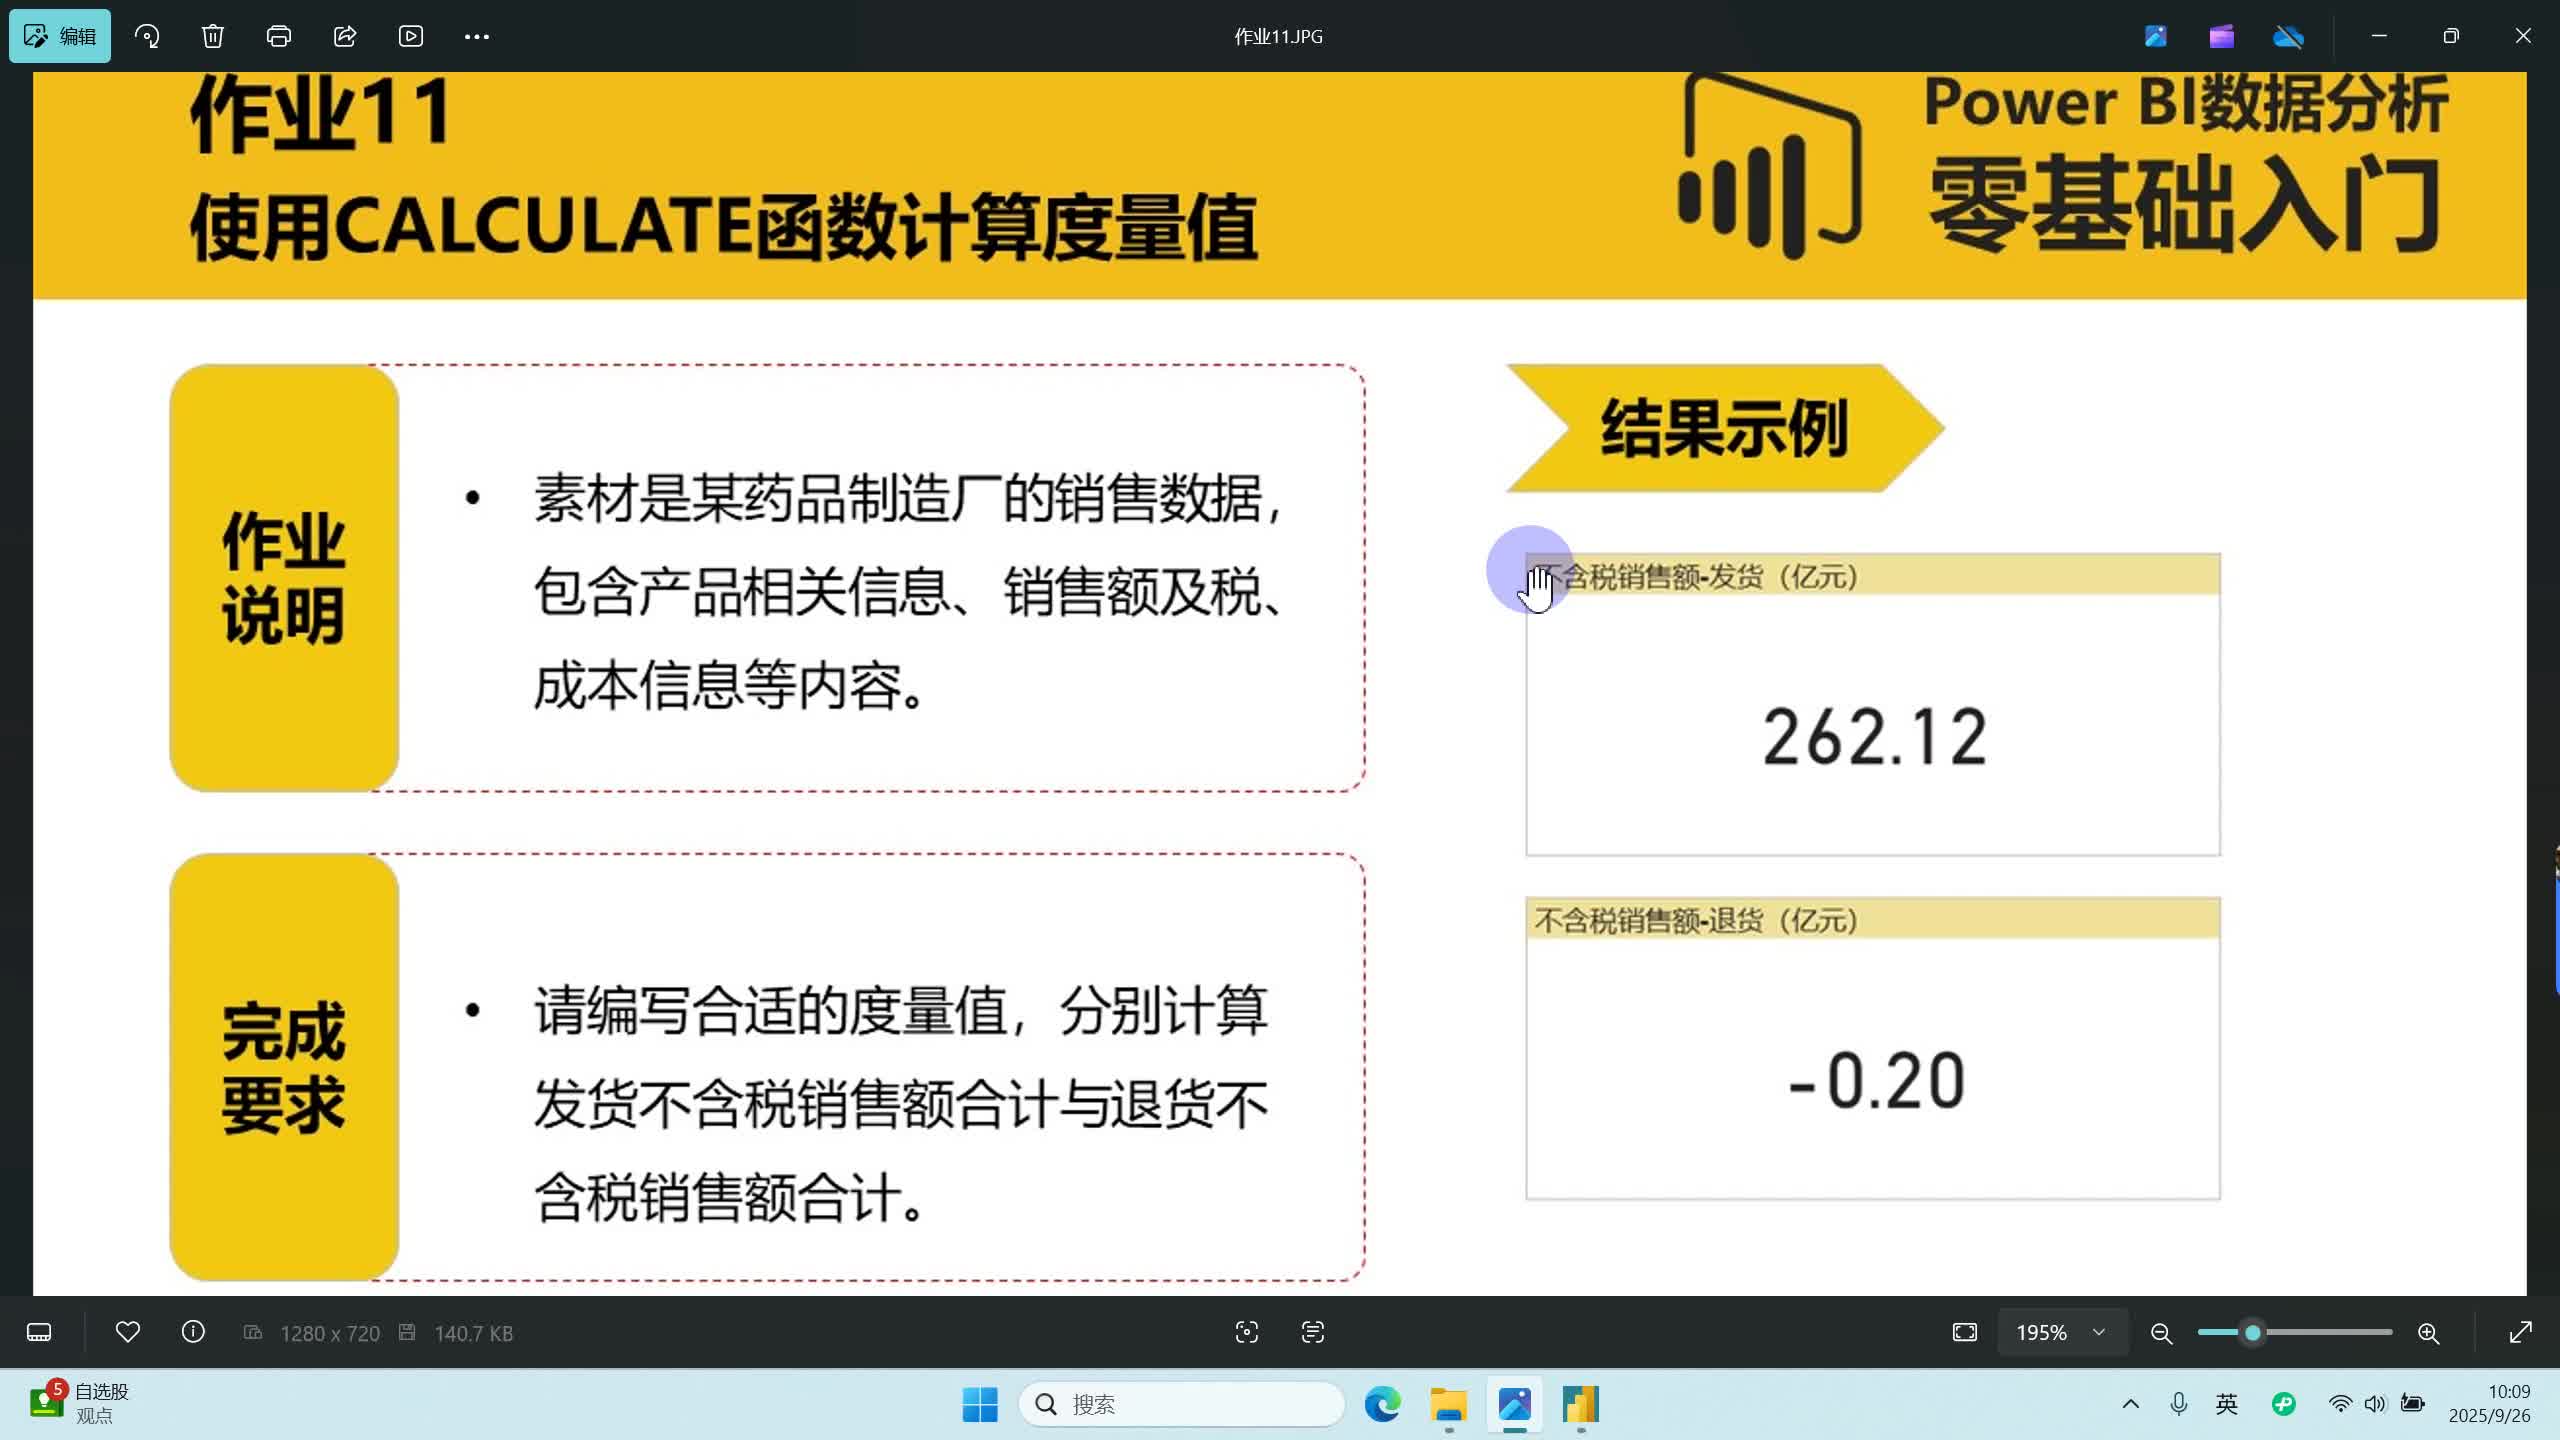
Task: Add to favorites with the heart icon
Action: (128, 1332)
